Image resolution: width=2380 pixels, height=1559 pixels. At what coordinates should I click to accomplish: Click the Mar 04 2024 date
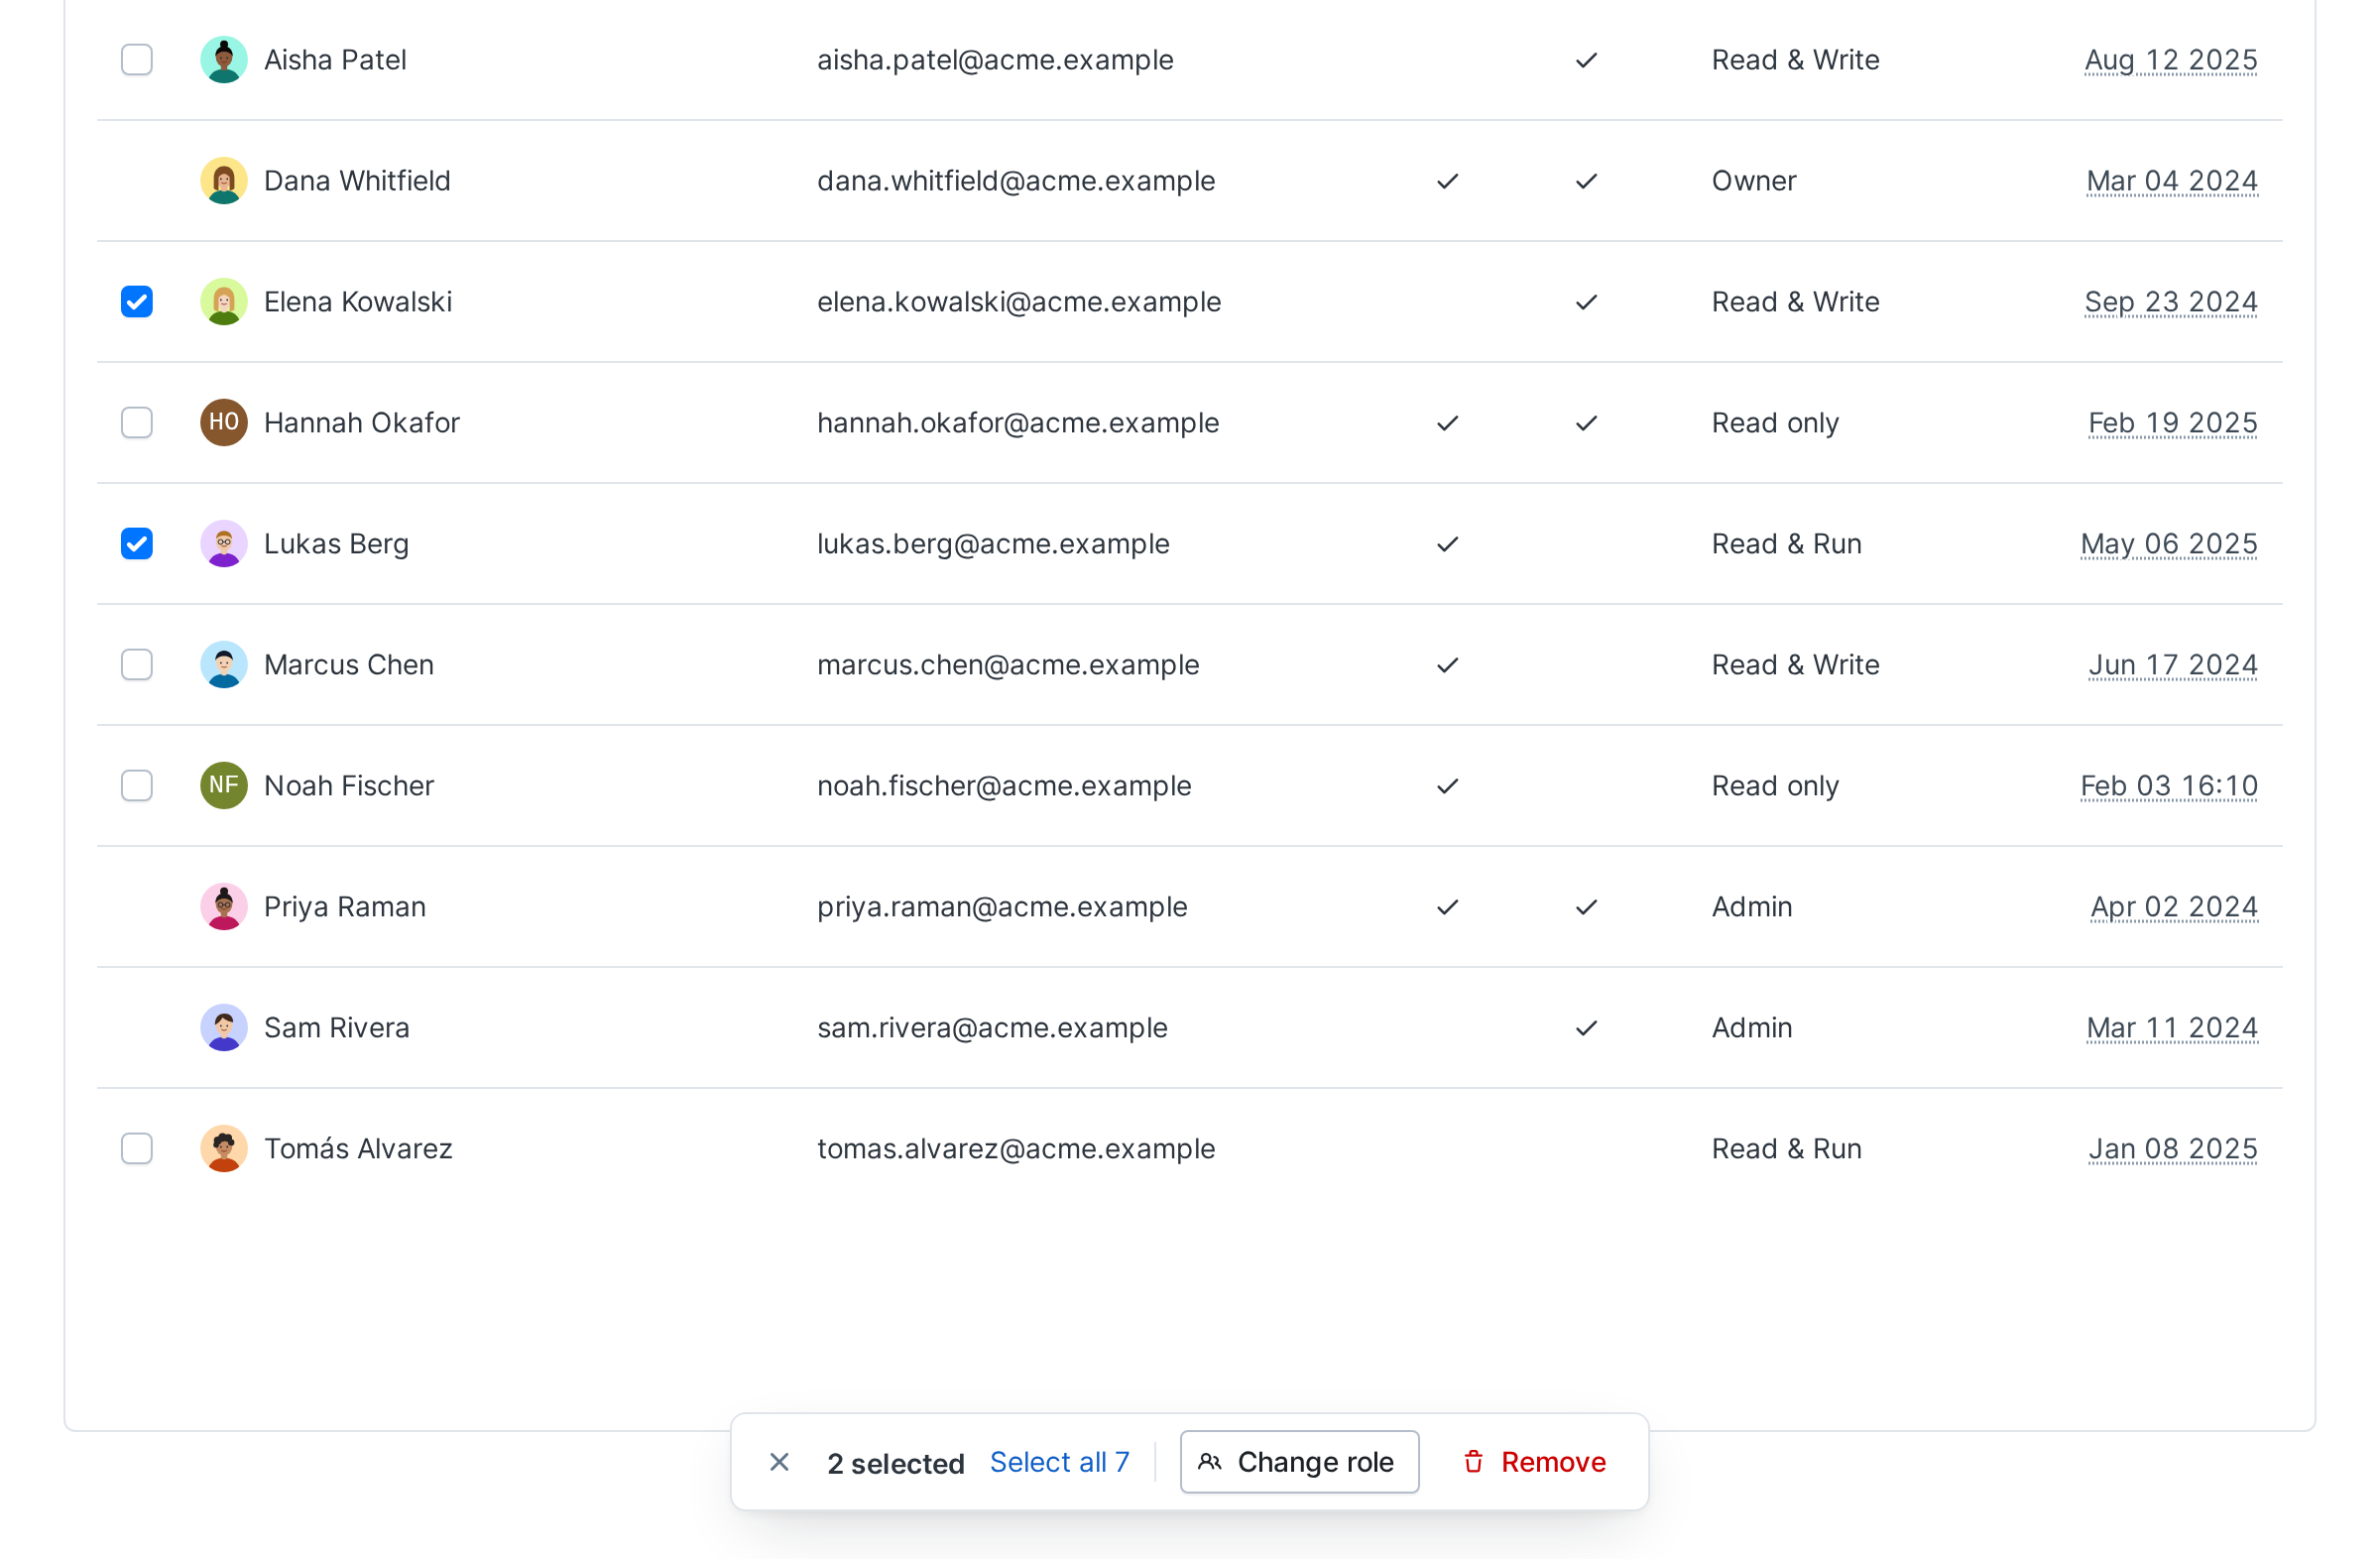(2172, 181)
